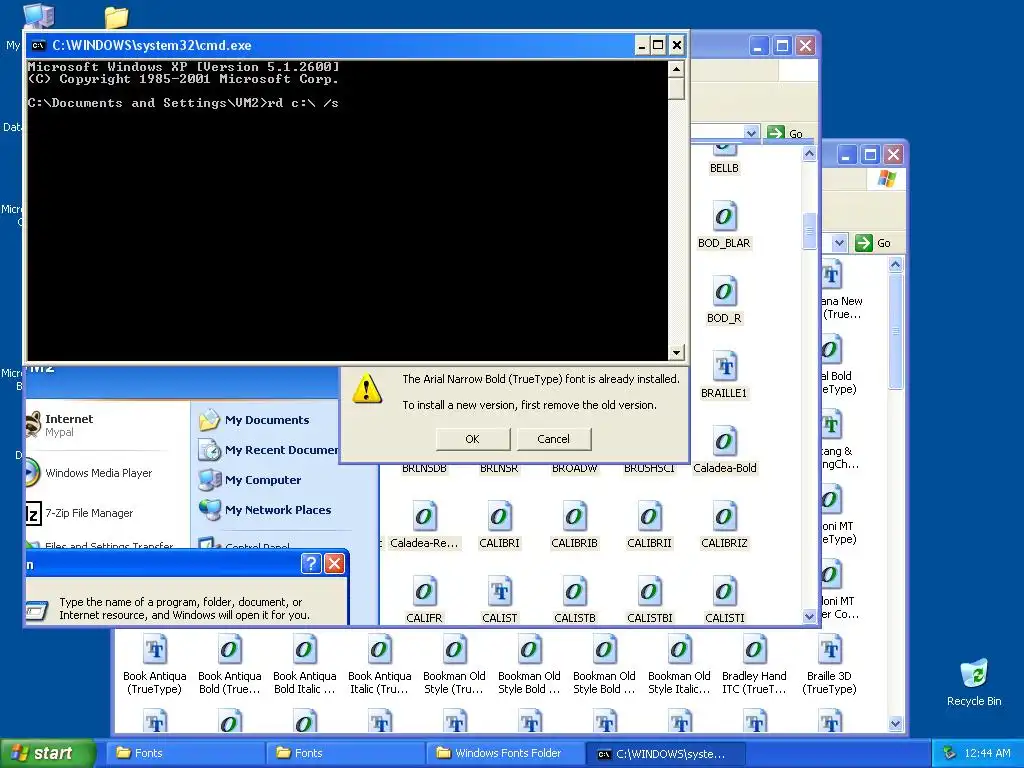Click scroll down arrow of rear Fonts window

[x=895, y=724]
